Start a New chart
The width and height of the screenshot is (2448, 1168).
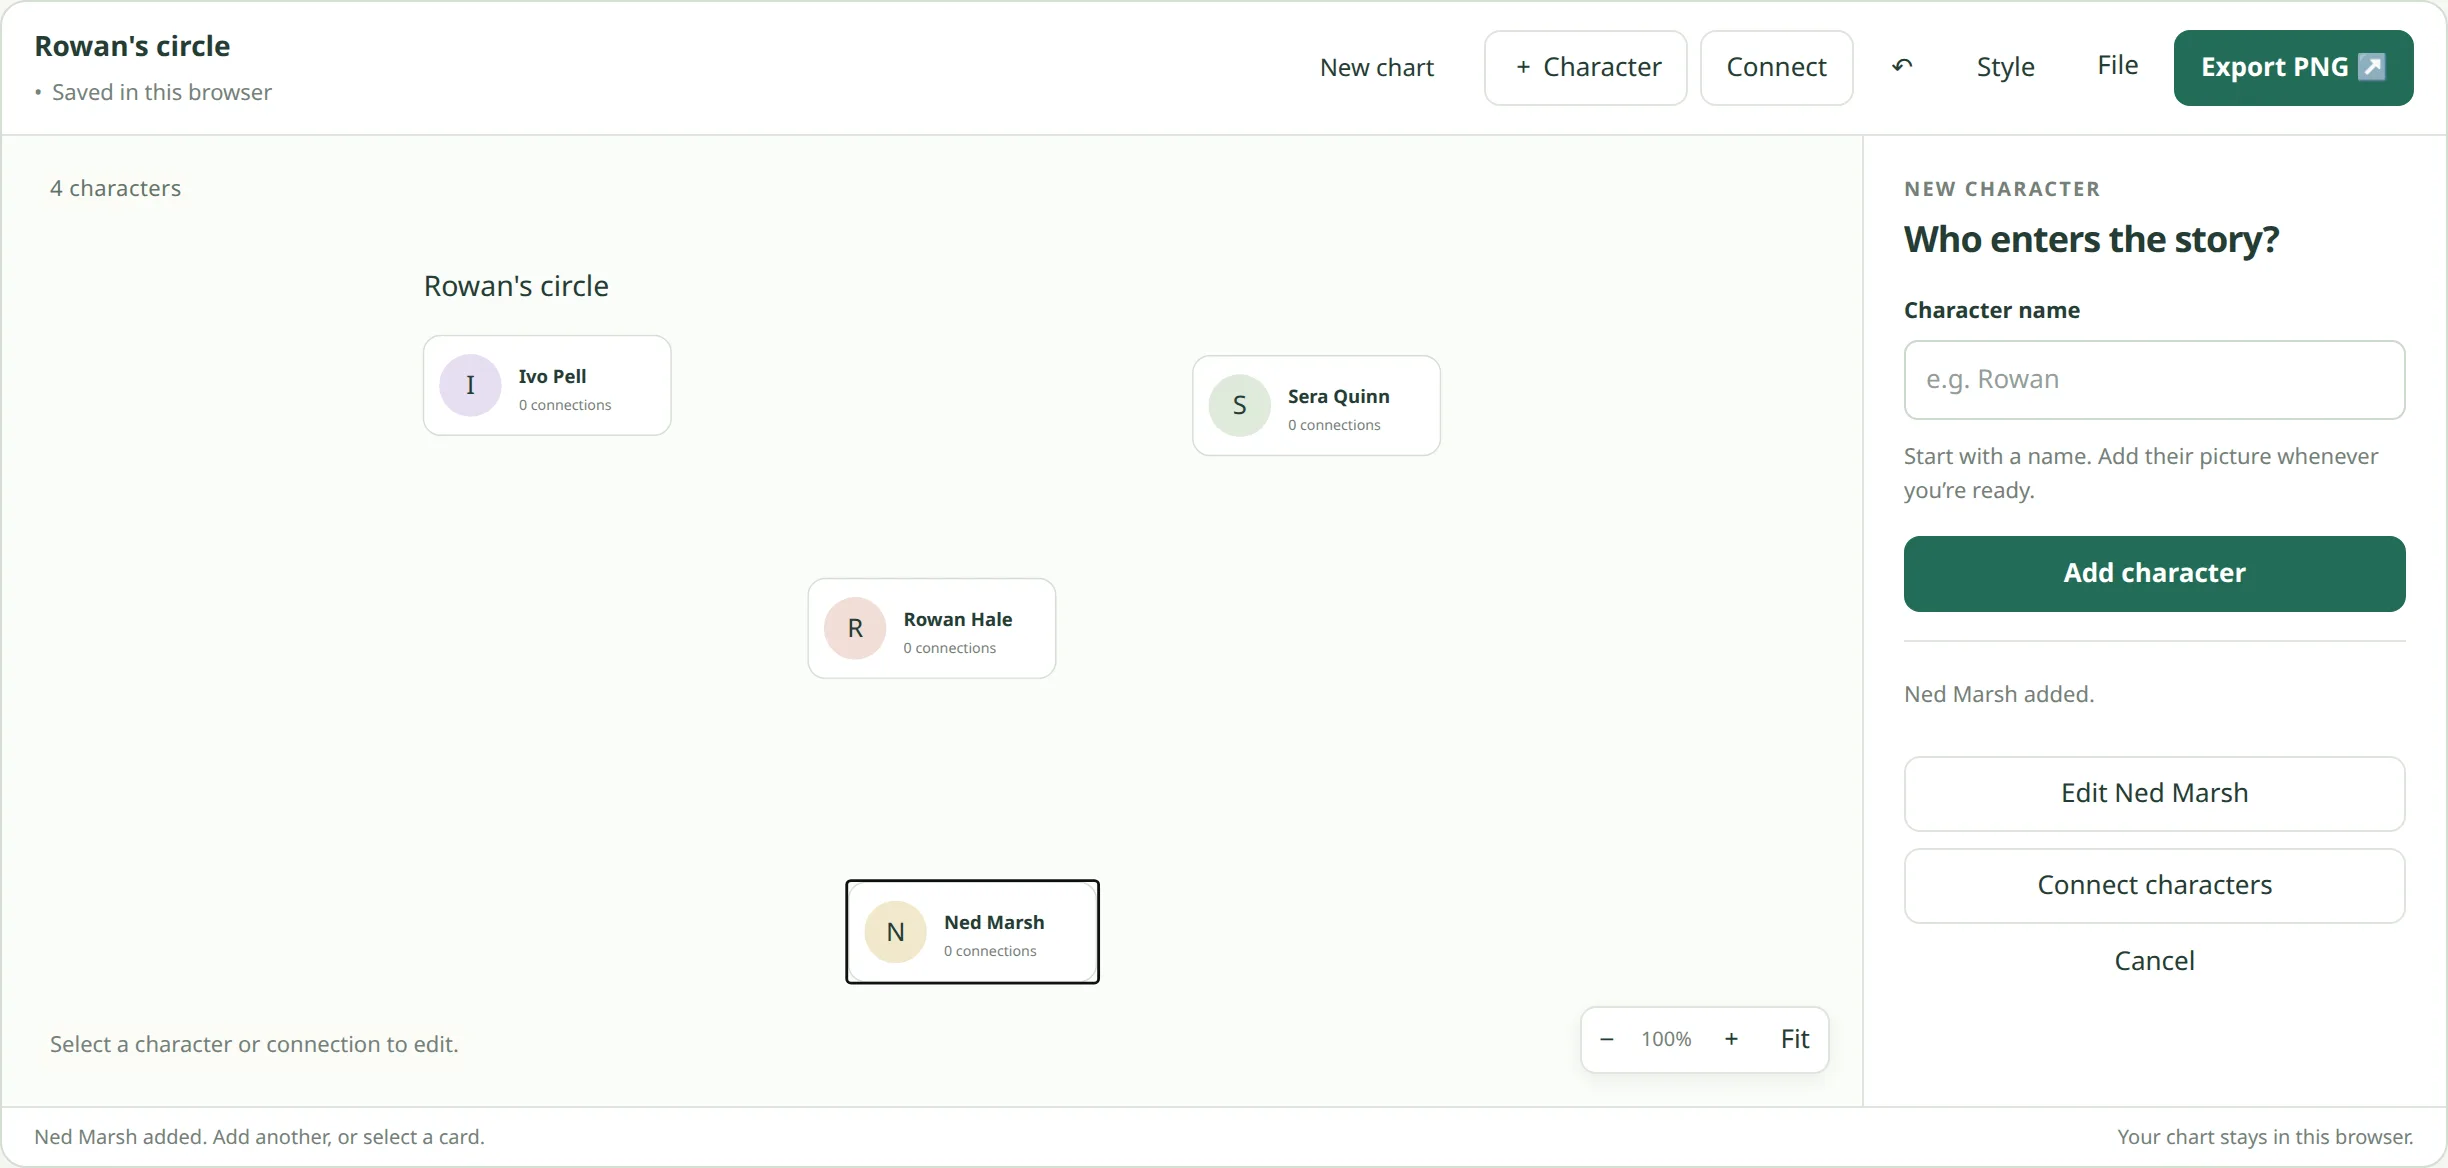[x=1377, y=67]
